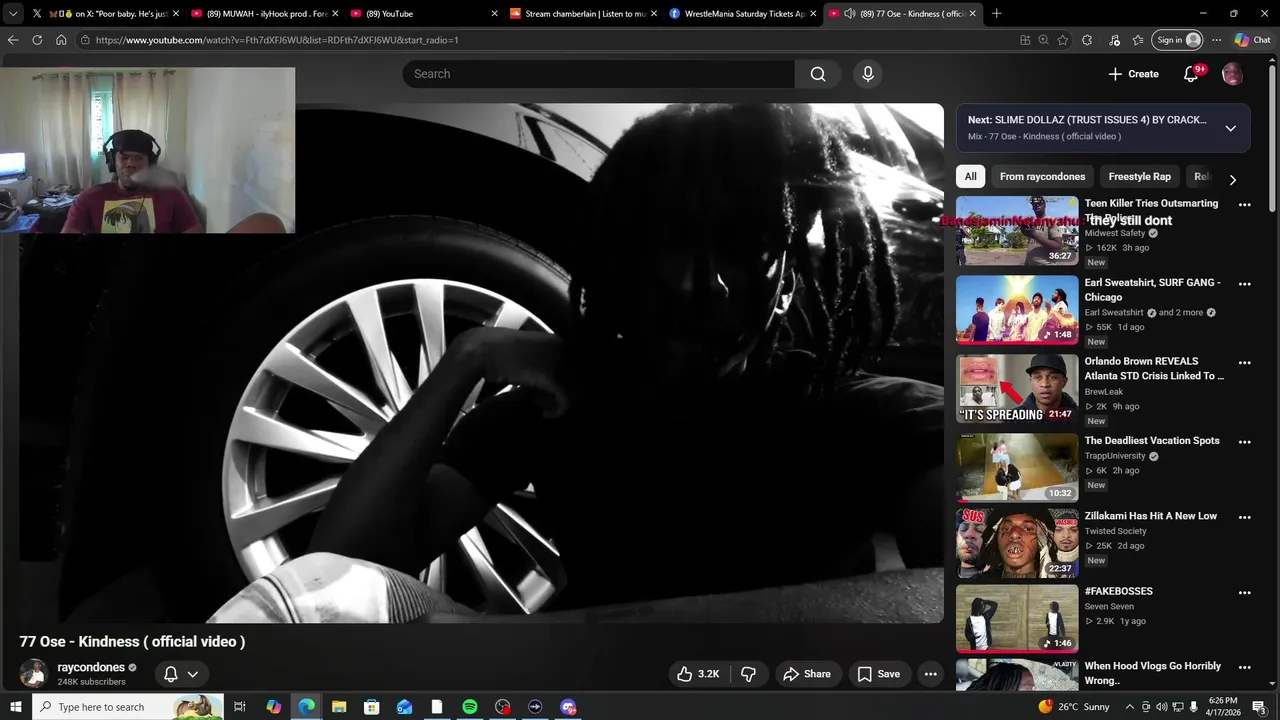
Task: Open the raycondones channel link
Action: pos(91,667)
